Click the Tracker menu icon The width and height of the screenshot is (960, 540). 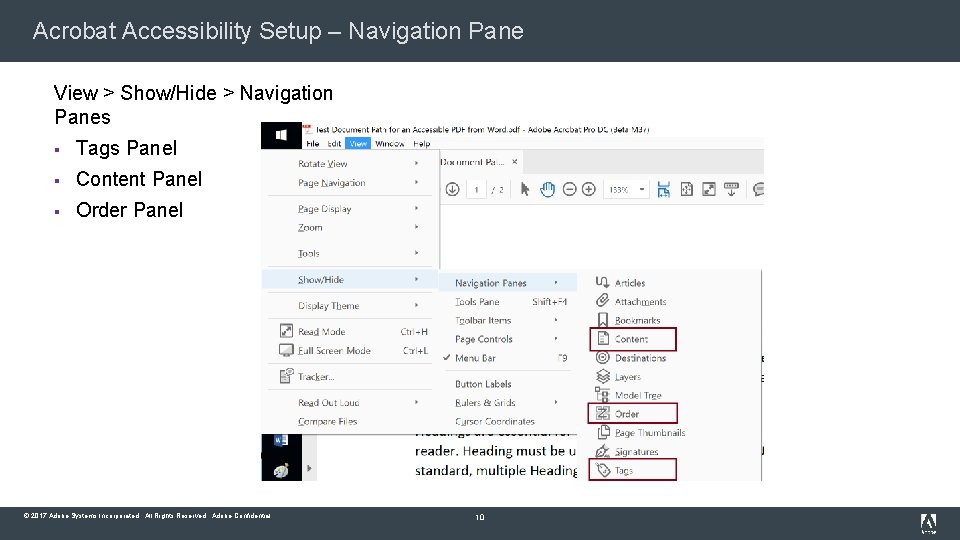286,376
